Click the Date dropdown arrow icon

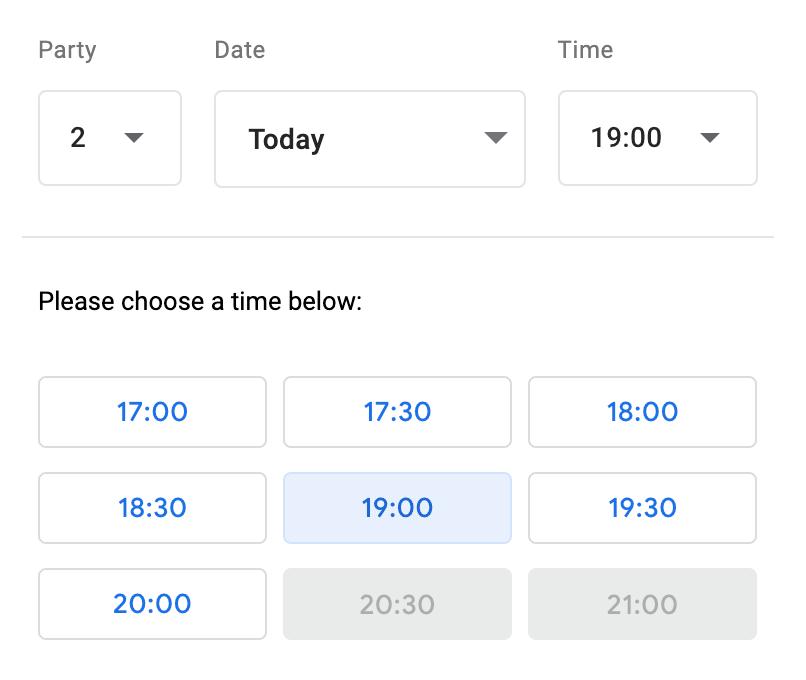tap(495, 138)
